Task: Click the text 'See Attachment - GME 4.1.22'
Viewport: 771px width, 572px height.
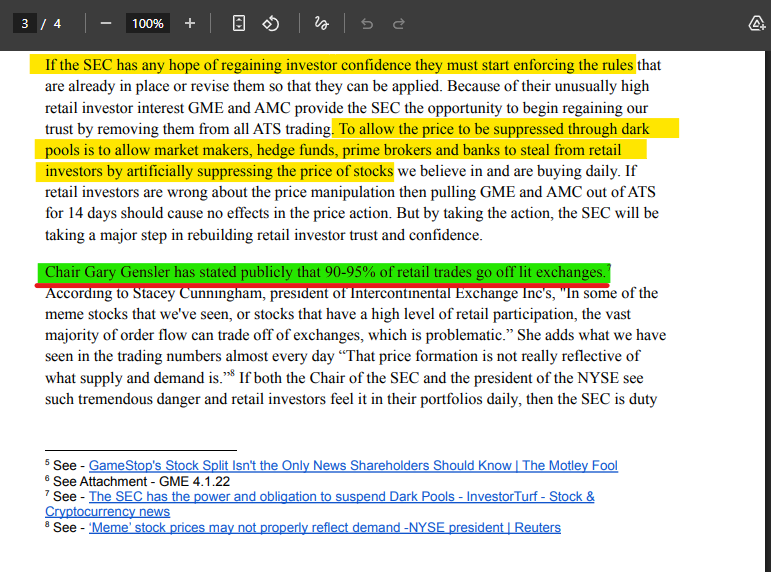Action: coord(141,481)
